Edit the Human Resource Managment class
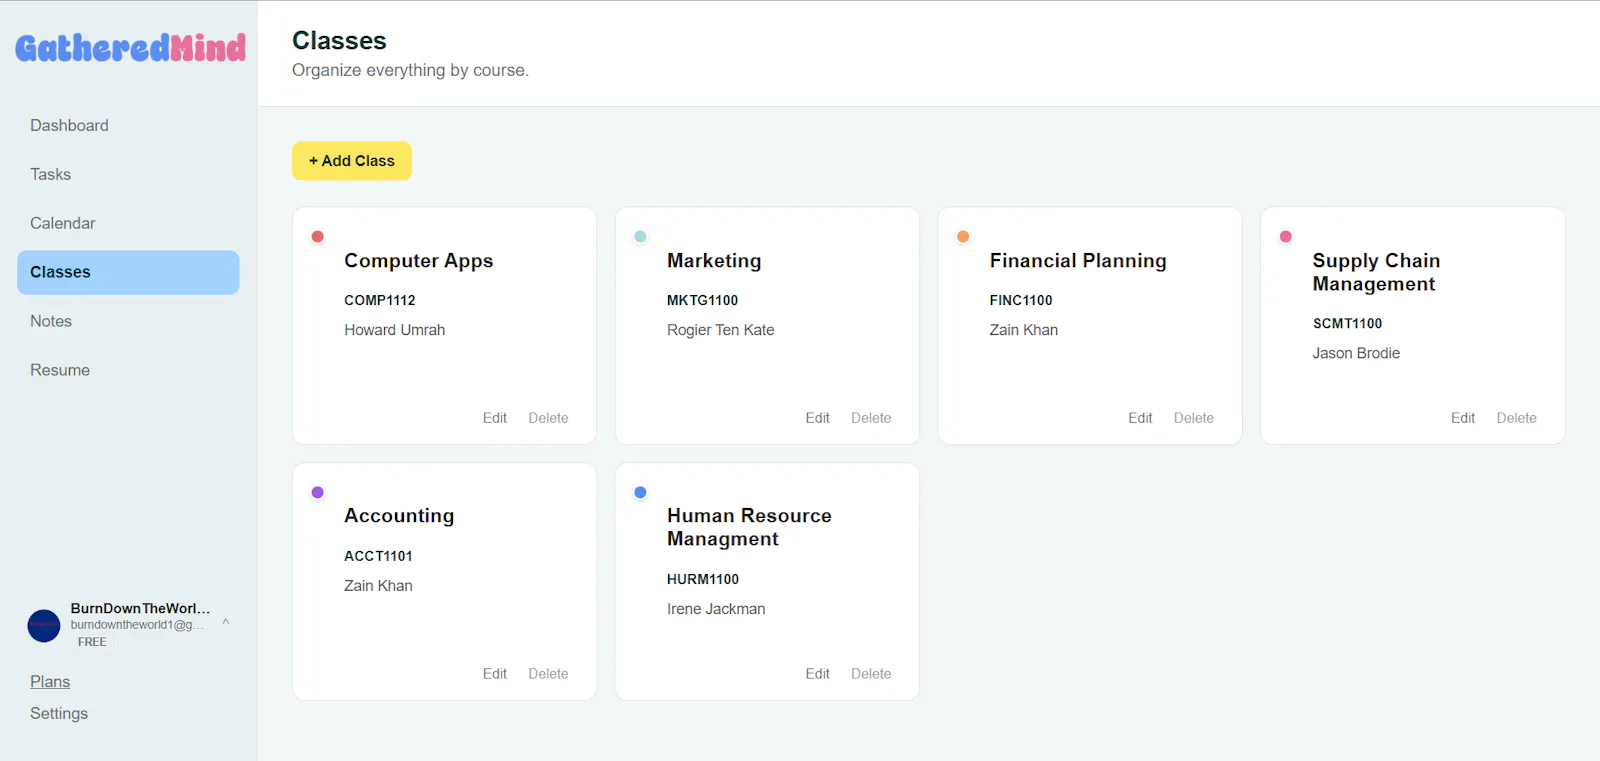The width and height of the screenshot is (1600, 761). click(x=818, y=674)
